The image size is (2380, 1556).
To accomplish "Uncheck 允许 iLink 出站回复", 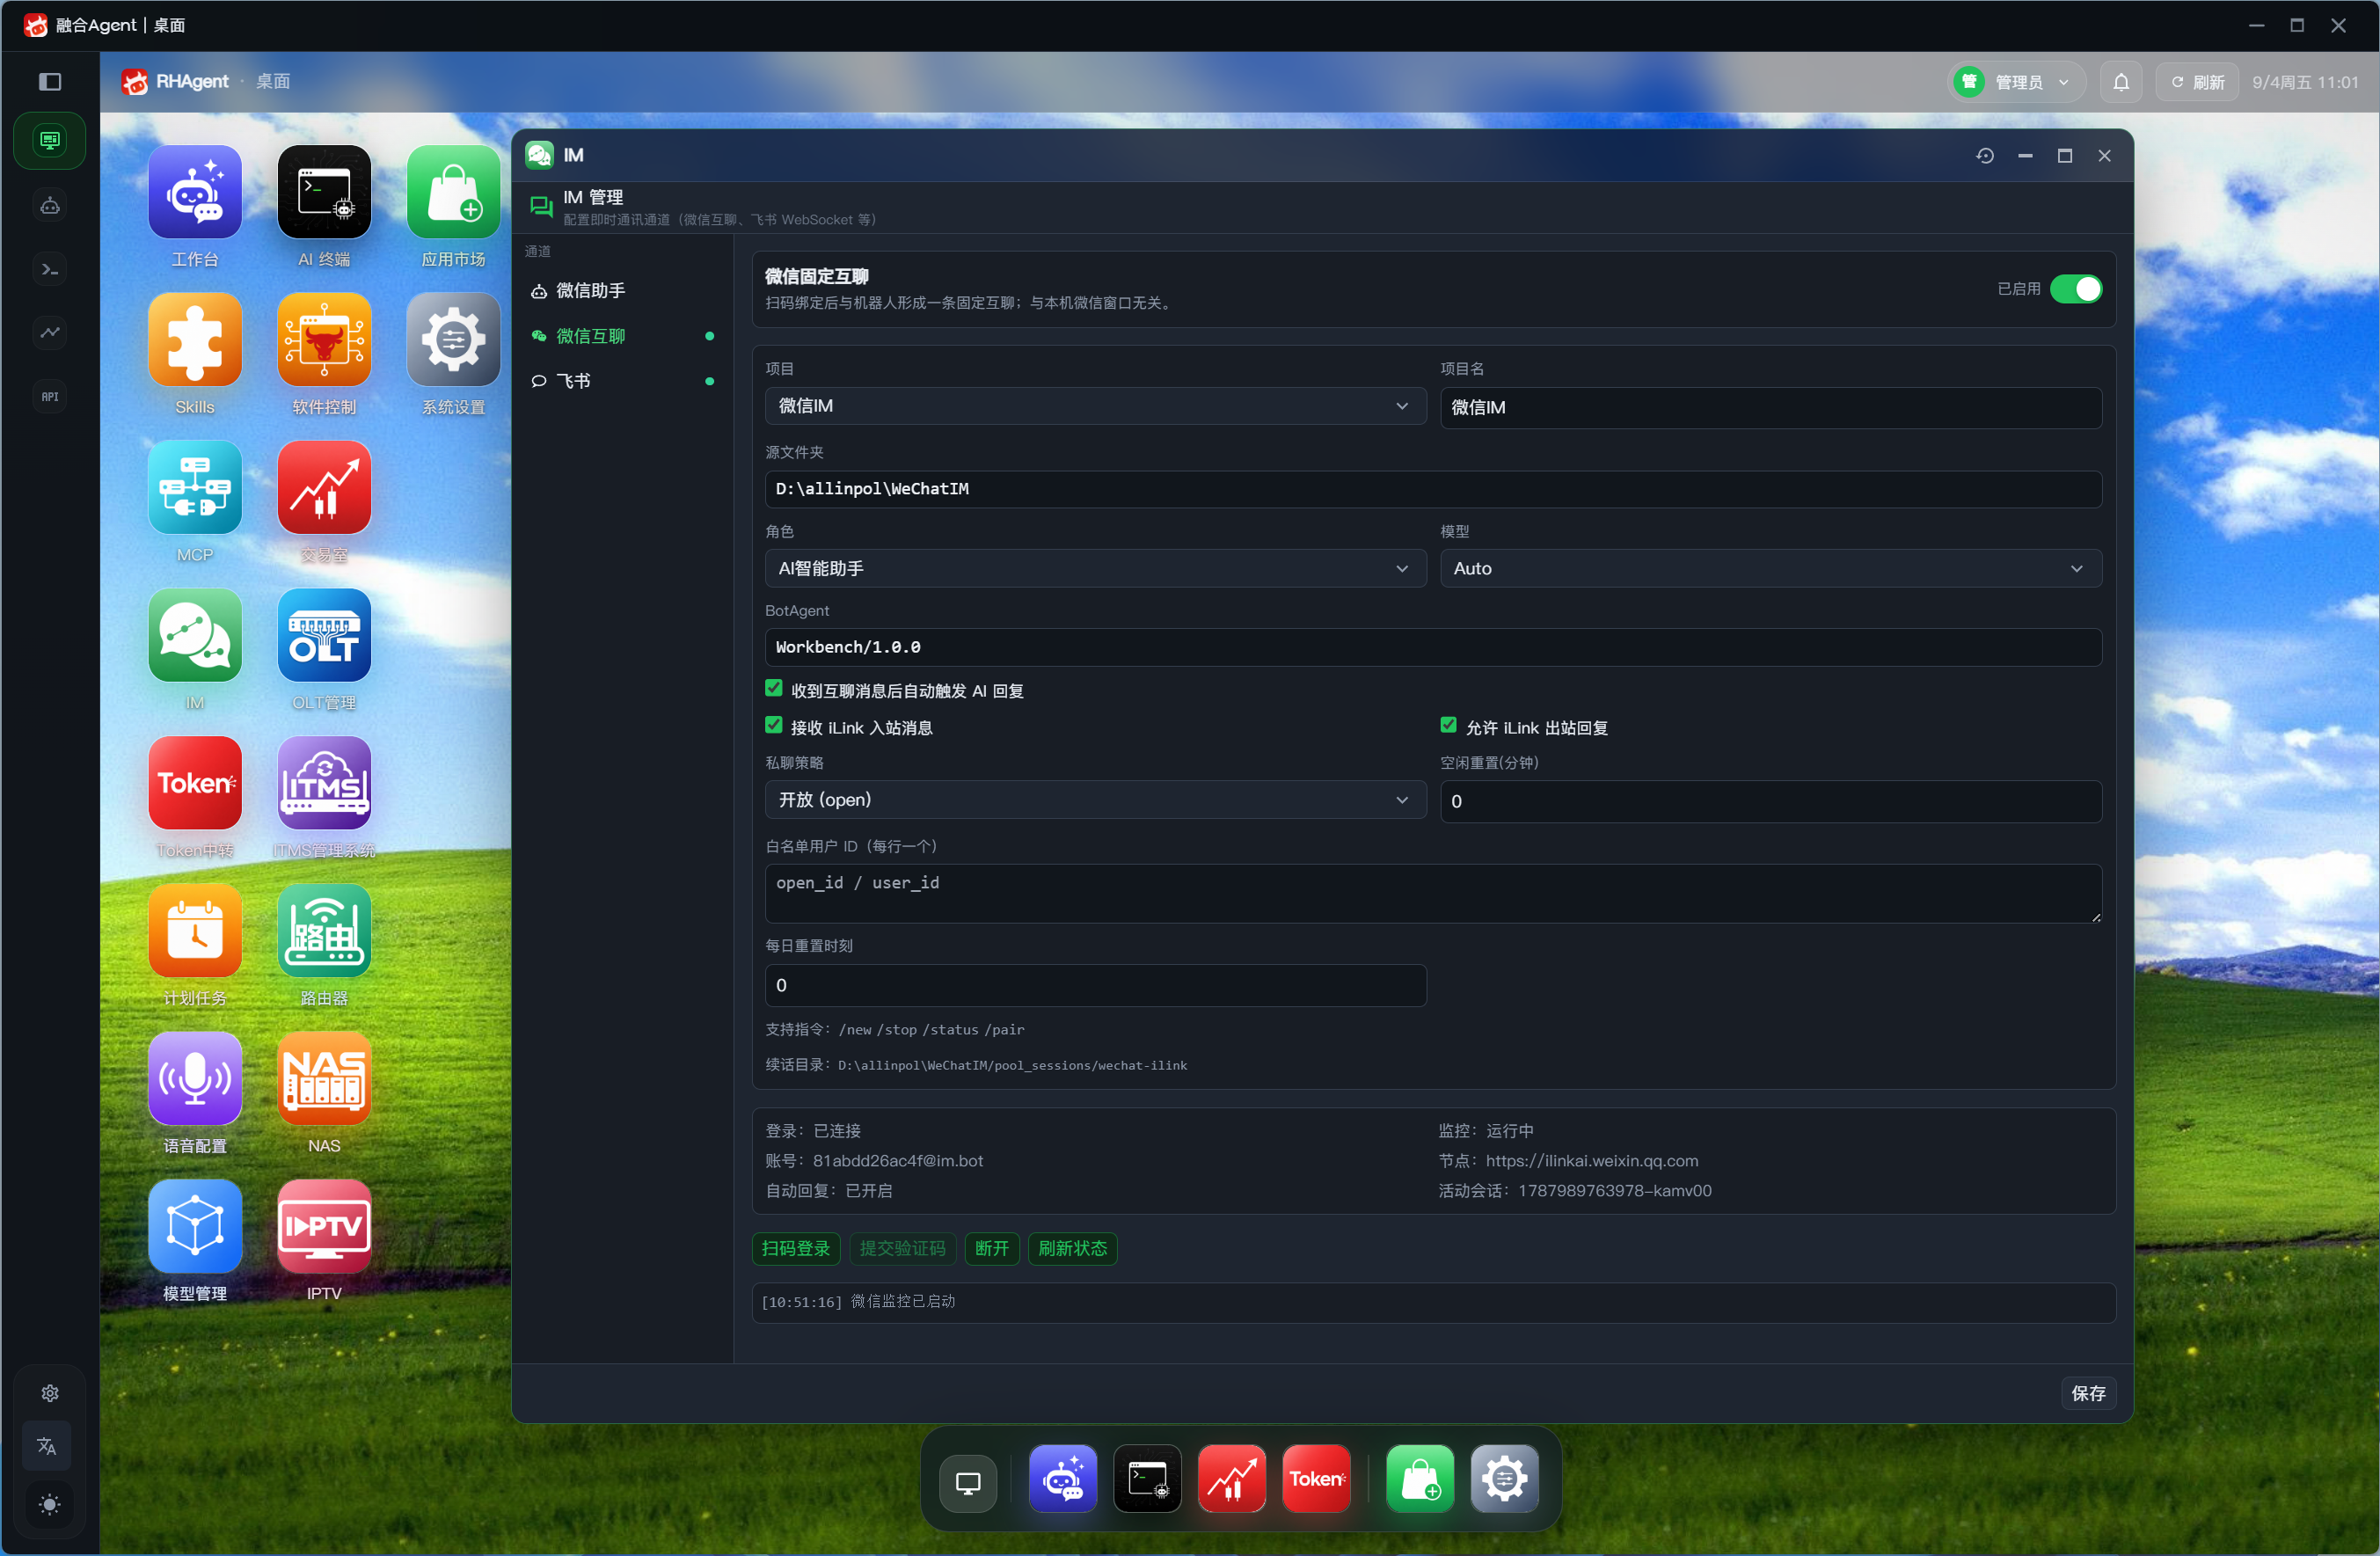I will click(1449, 726).
